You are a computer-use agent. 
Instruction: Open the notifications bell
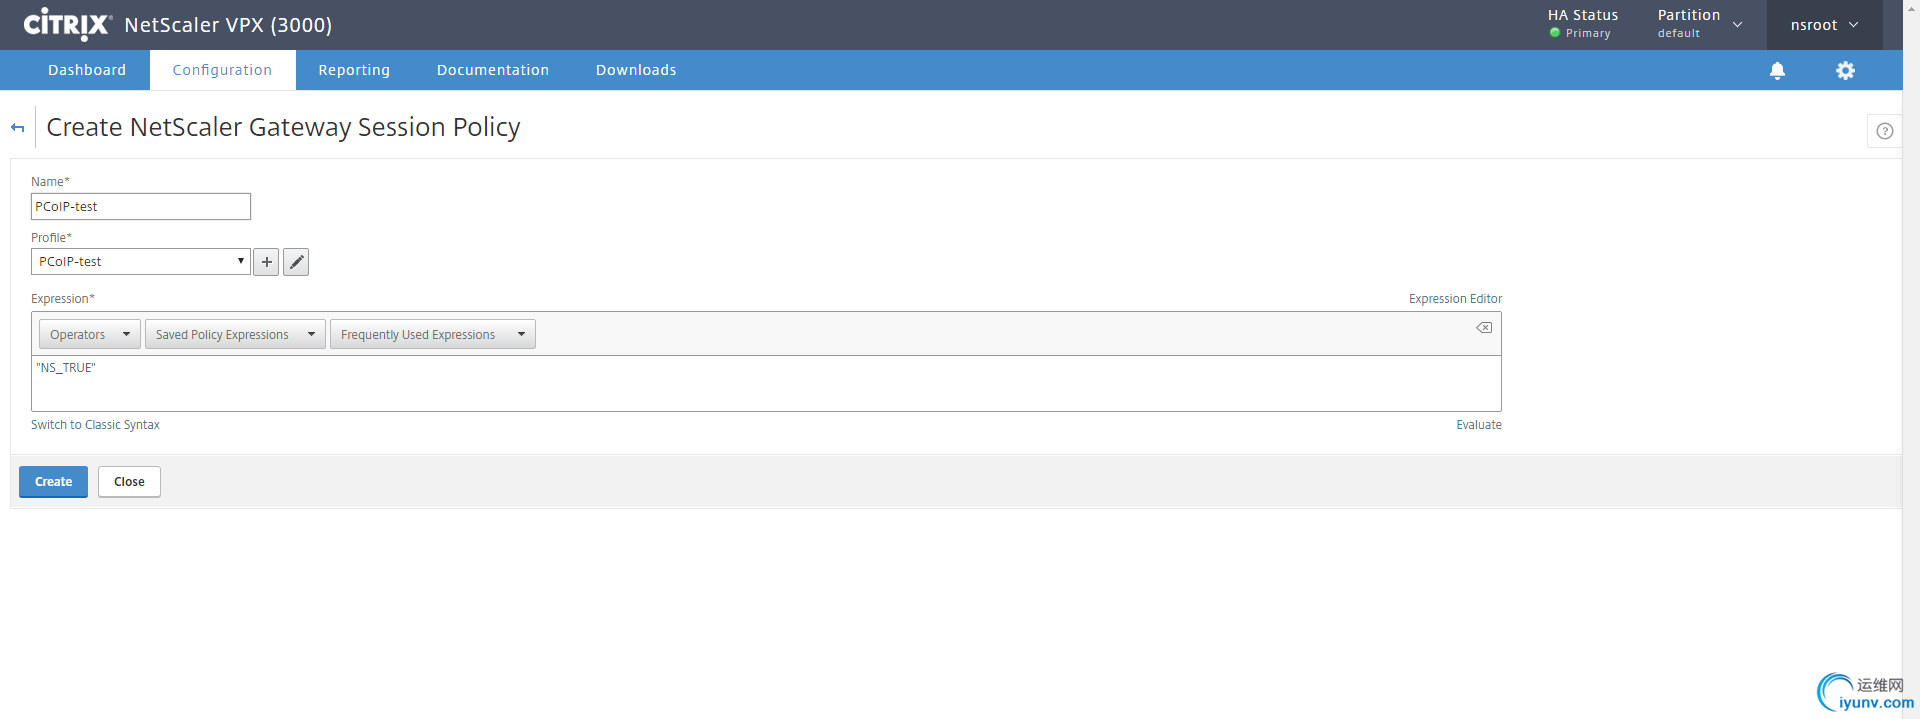coord(1777,70)
